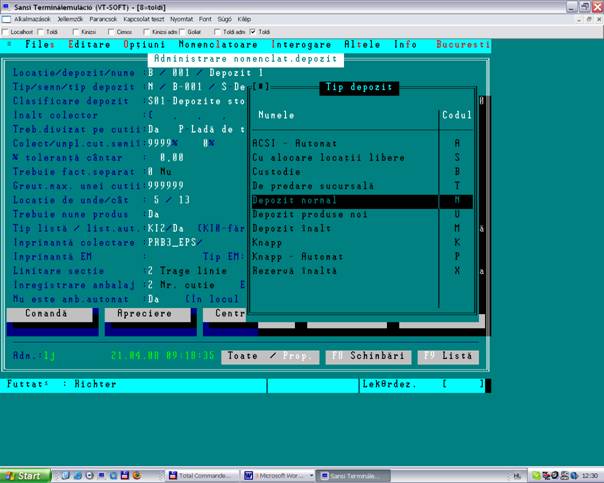
Task: Enable the Kinizsi checkbox
Action: (x=76, y=31)
